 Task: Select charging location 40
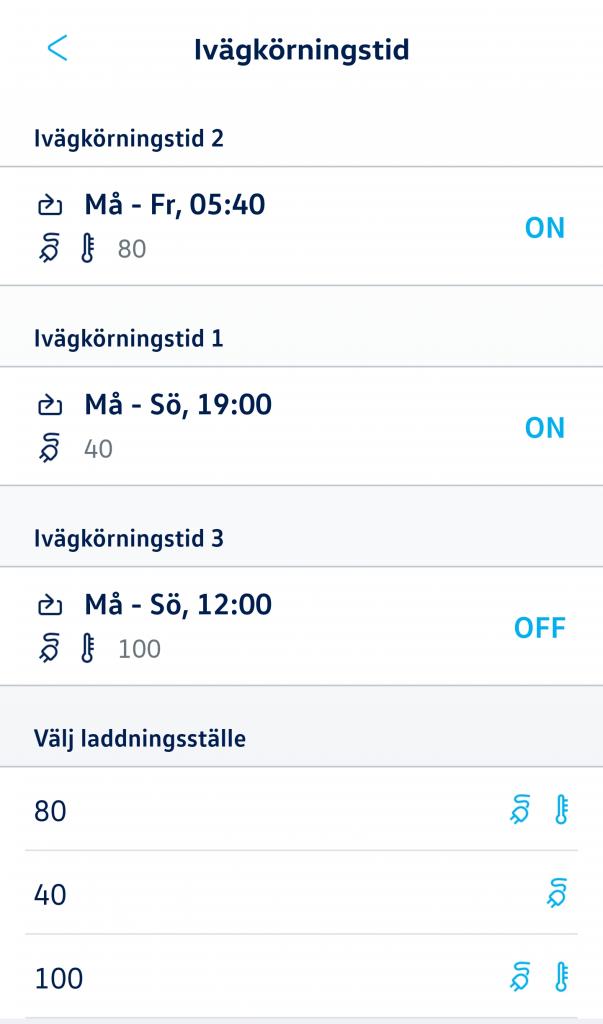click(301, 893)
